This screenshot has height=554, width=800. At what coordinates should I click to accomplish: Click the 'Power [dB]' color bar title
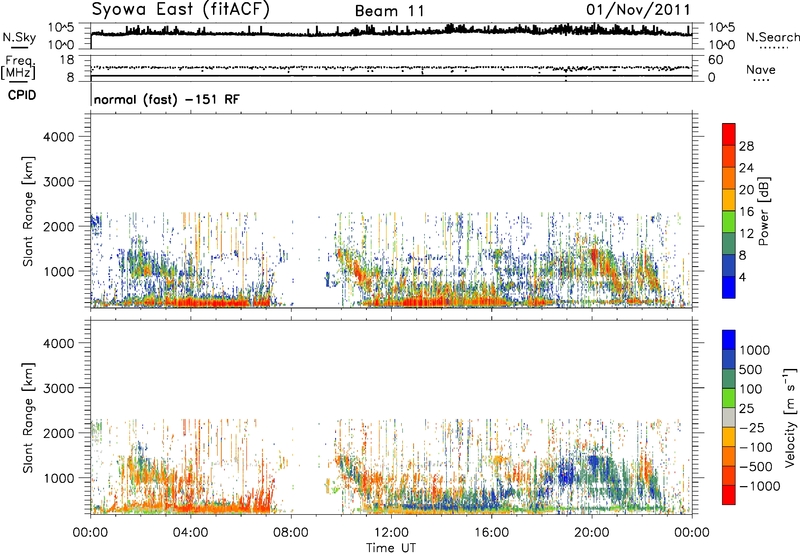click(763, 211)
